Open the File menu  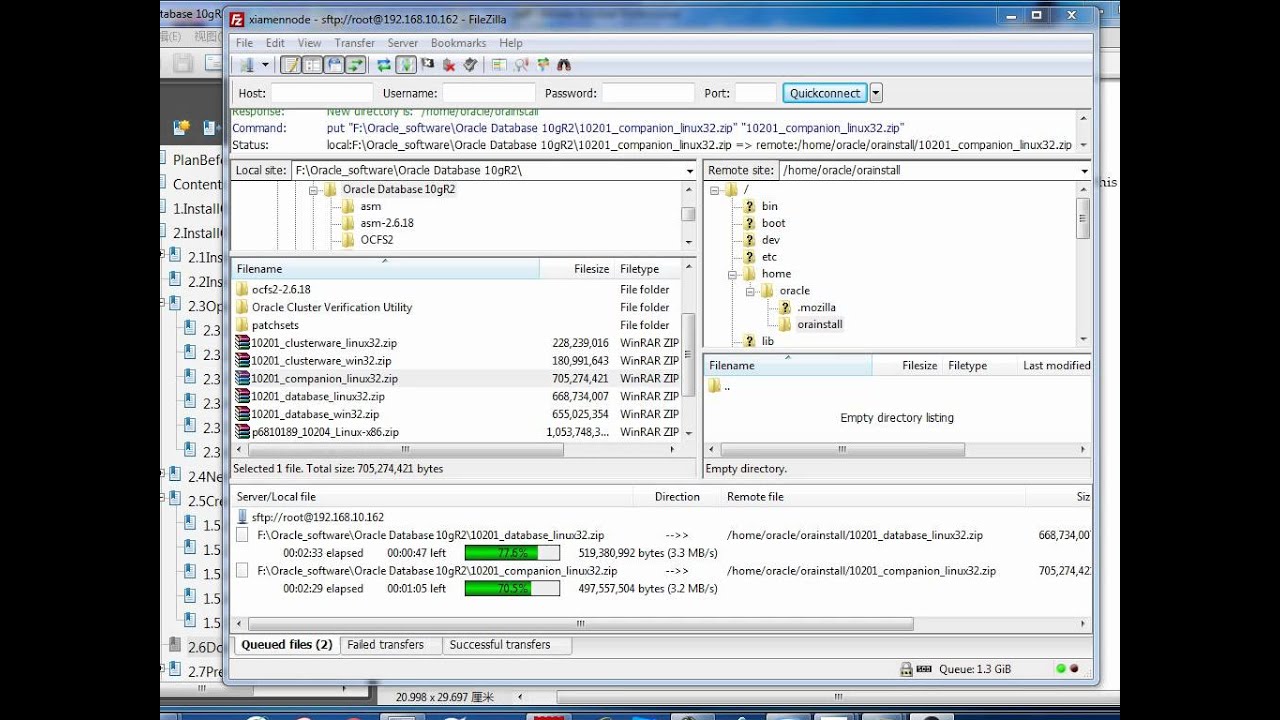pyautogui.click(x=244, y=43)
